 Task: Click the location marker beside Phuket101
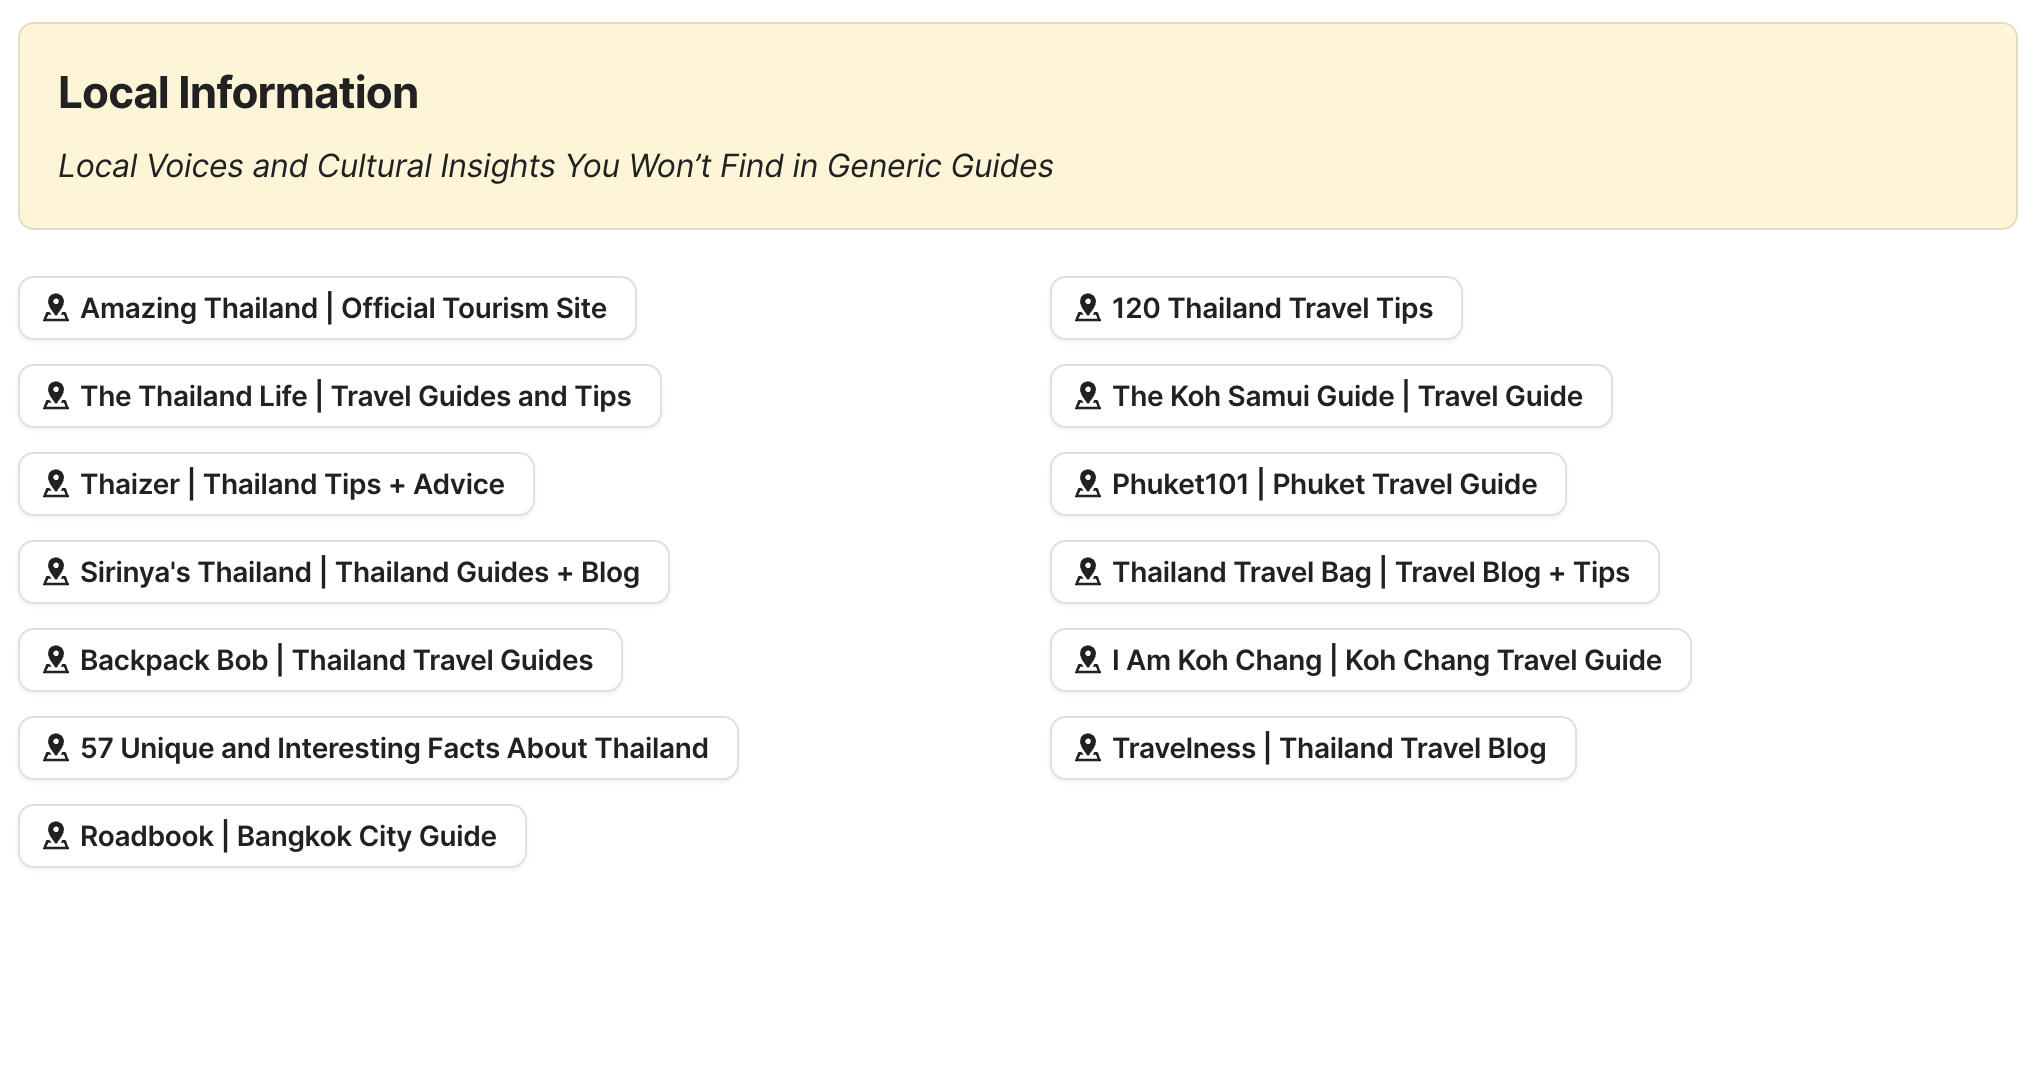click(1089, 484)
